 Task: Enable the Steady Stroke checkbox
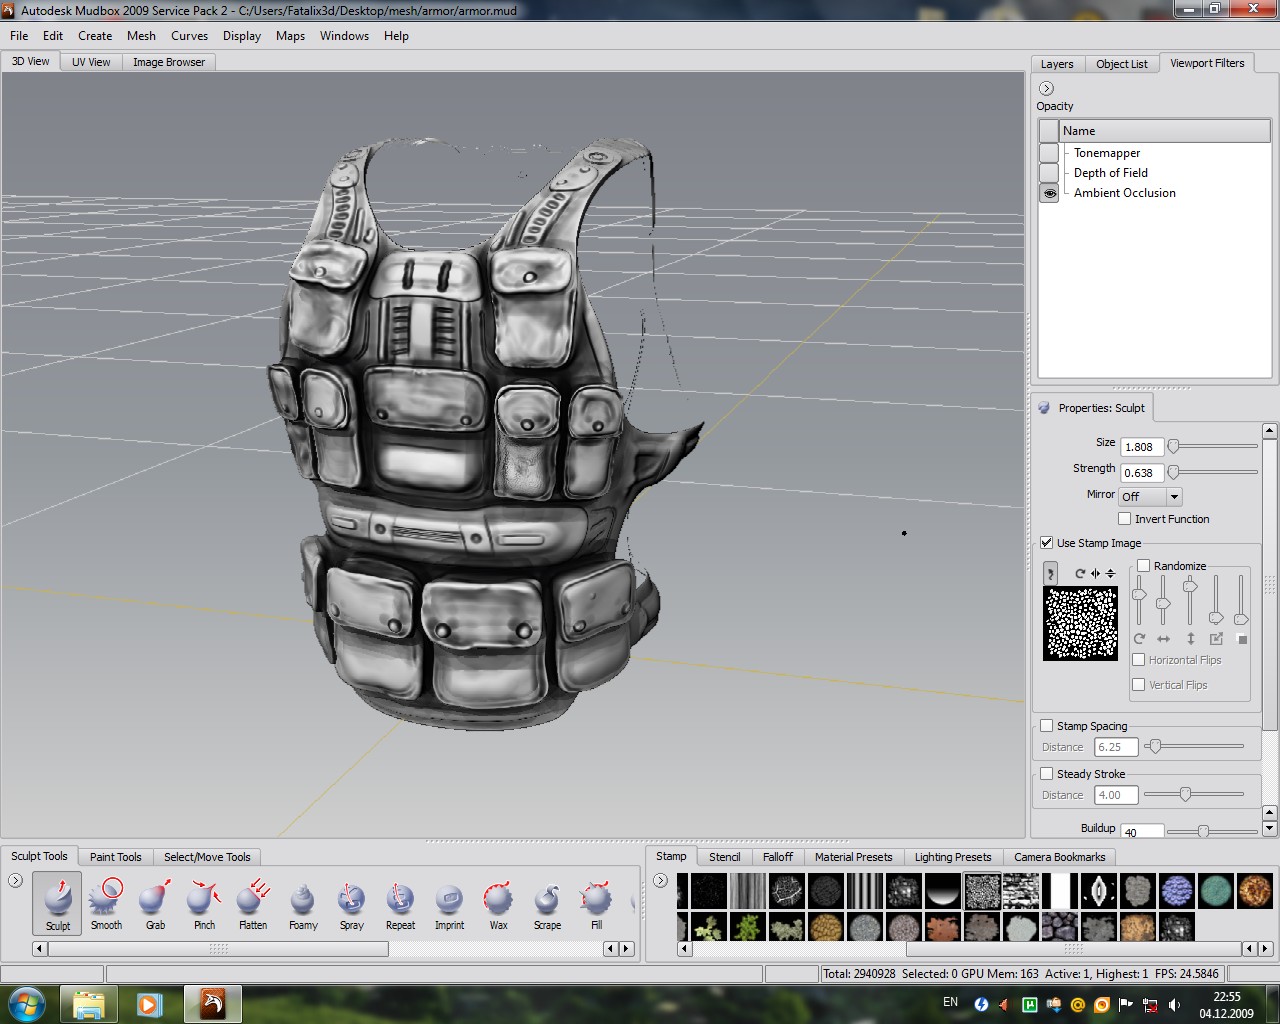tap(1046, 774)
